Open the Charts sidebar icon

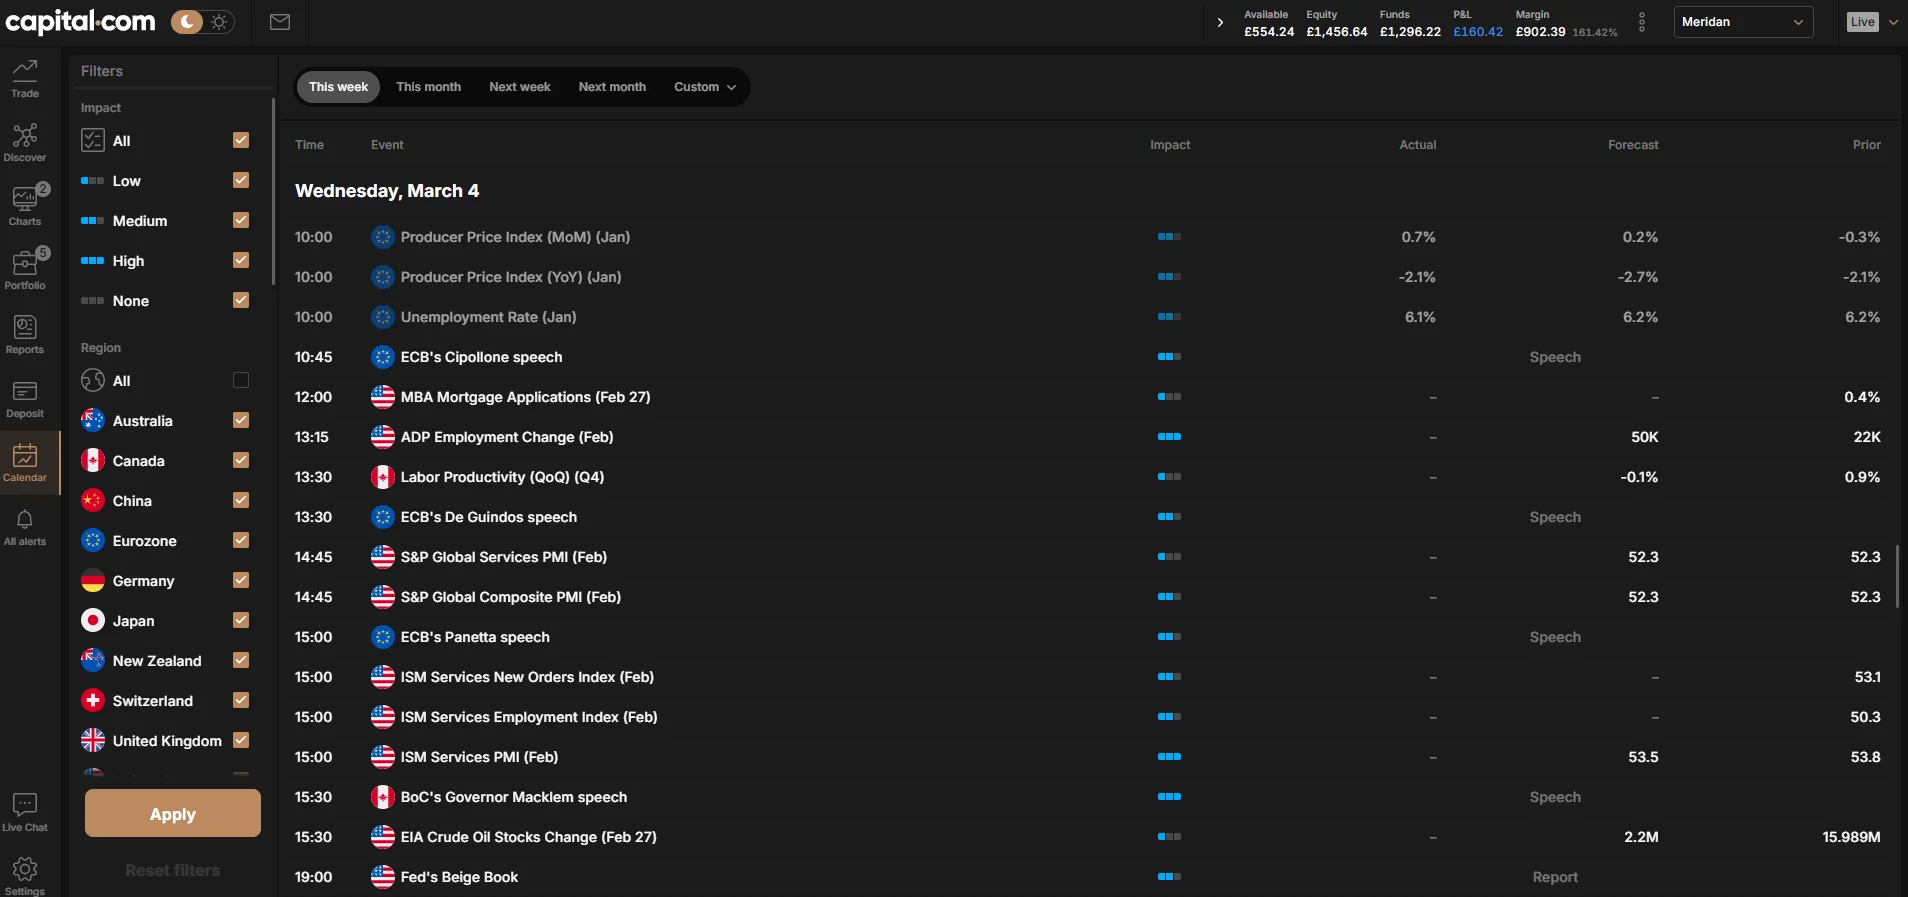[25, 206]
